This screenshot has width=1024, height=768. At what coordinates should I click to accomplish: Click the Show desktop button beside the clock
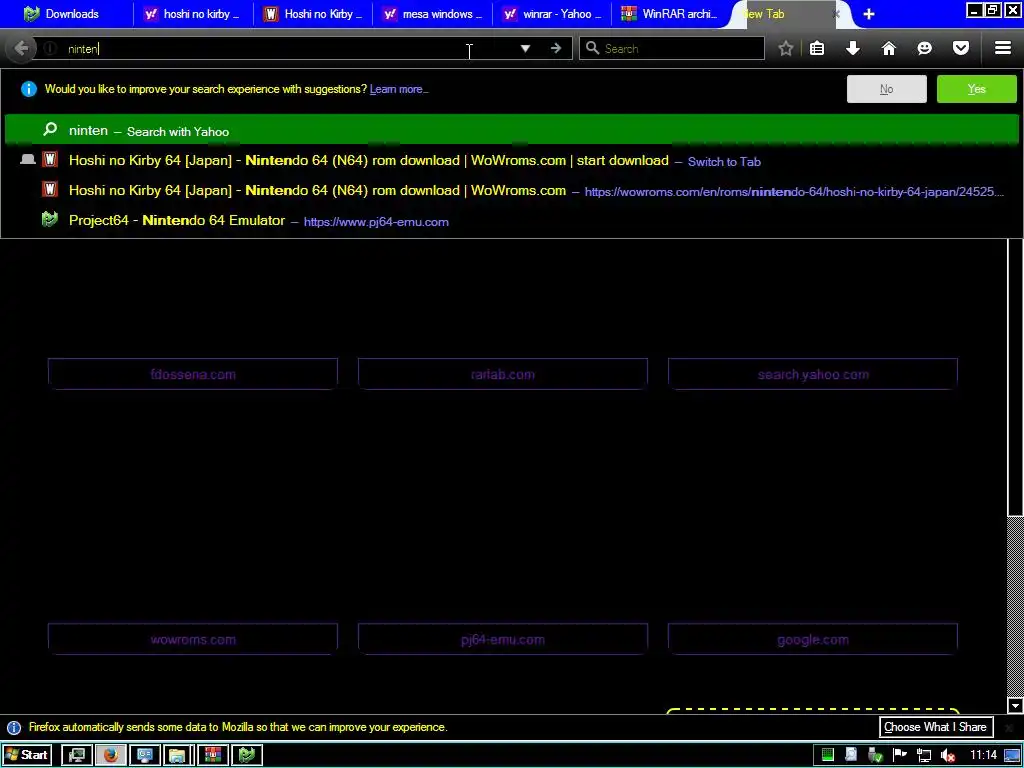pos(1012,756)
